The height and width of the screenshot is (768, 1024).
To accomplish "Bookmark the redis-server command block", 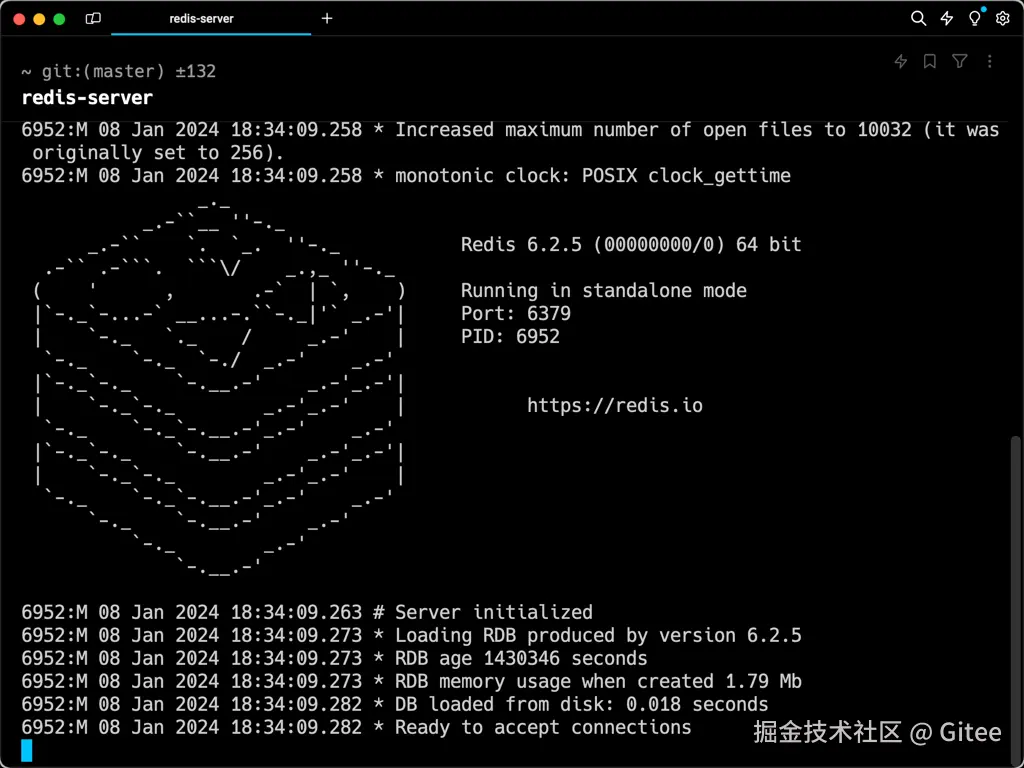I will tap(930, 61).
